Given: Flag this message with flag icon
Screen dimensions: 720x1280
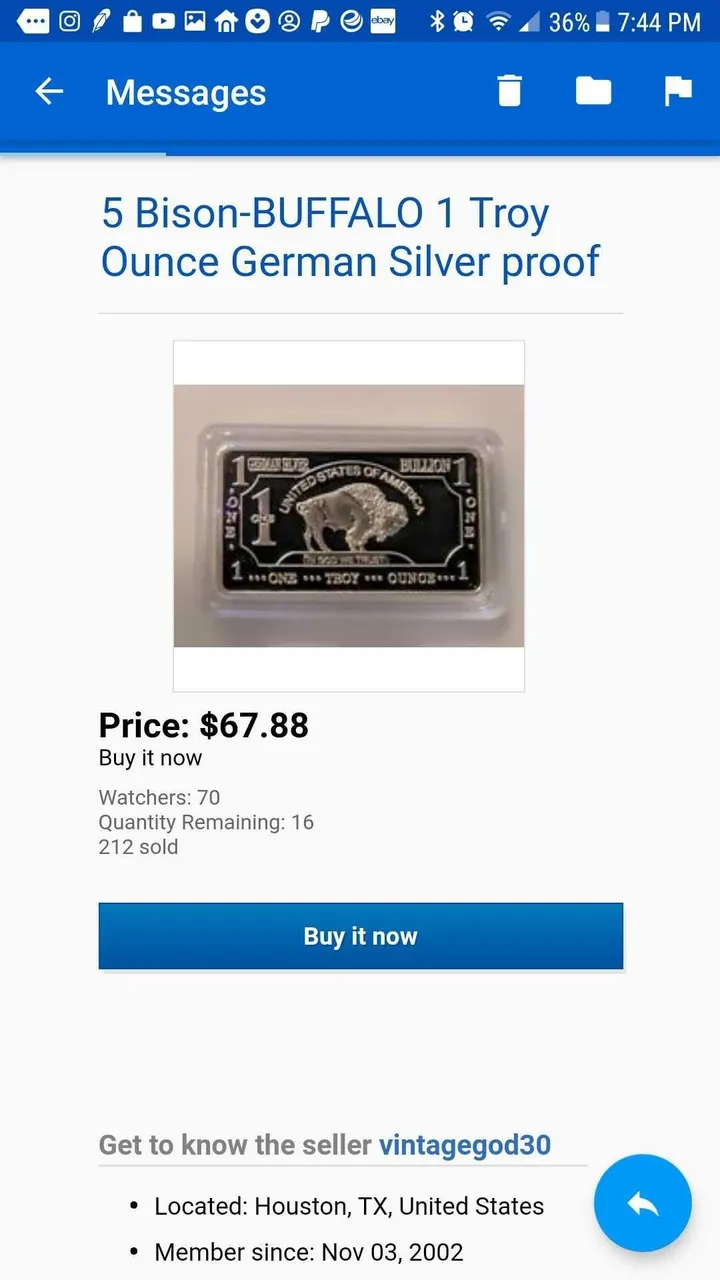Looking at the screenshot, I should [678, 91].
